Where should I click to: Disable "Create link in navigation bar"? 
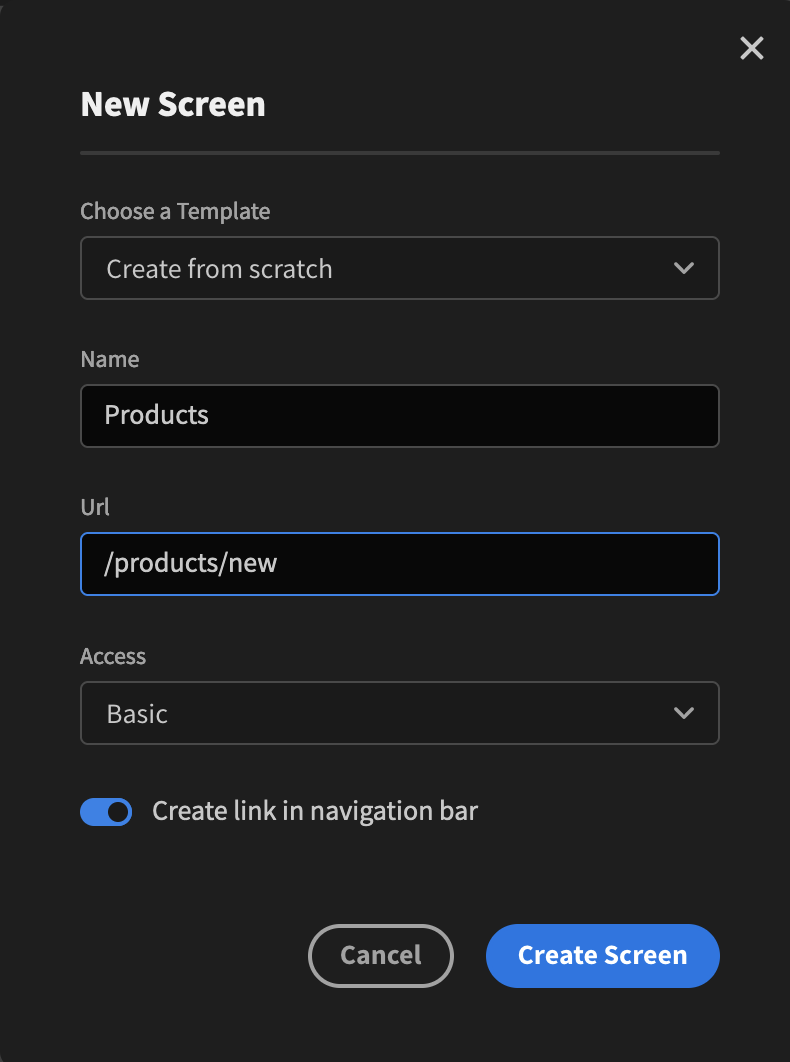tap(106, 812)
